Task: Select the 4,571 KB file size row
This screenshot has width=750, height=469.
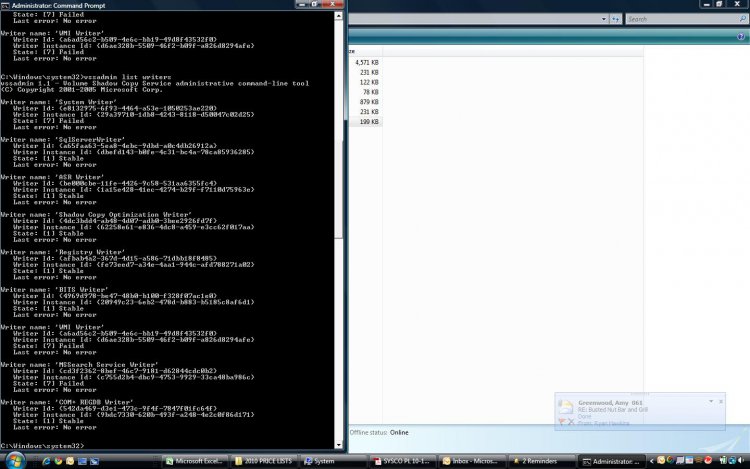Action: coord(366,63)
